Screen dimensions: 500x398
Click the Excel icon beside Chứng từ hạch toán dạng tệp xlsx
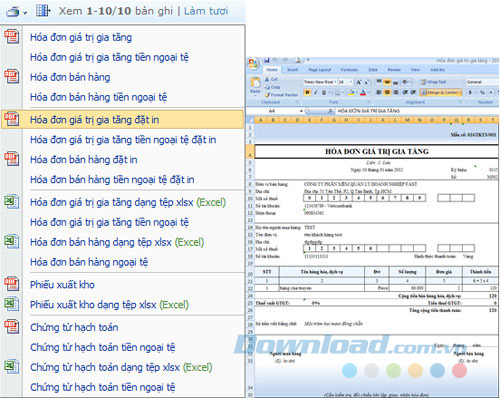point(11,367)
